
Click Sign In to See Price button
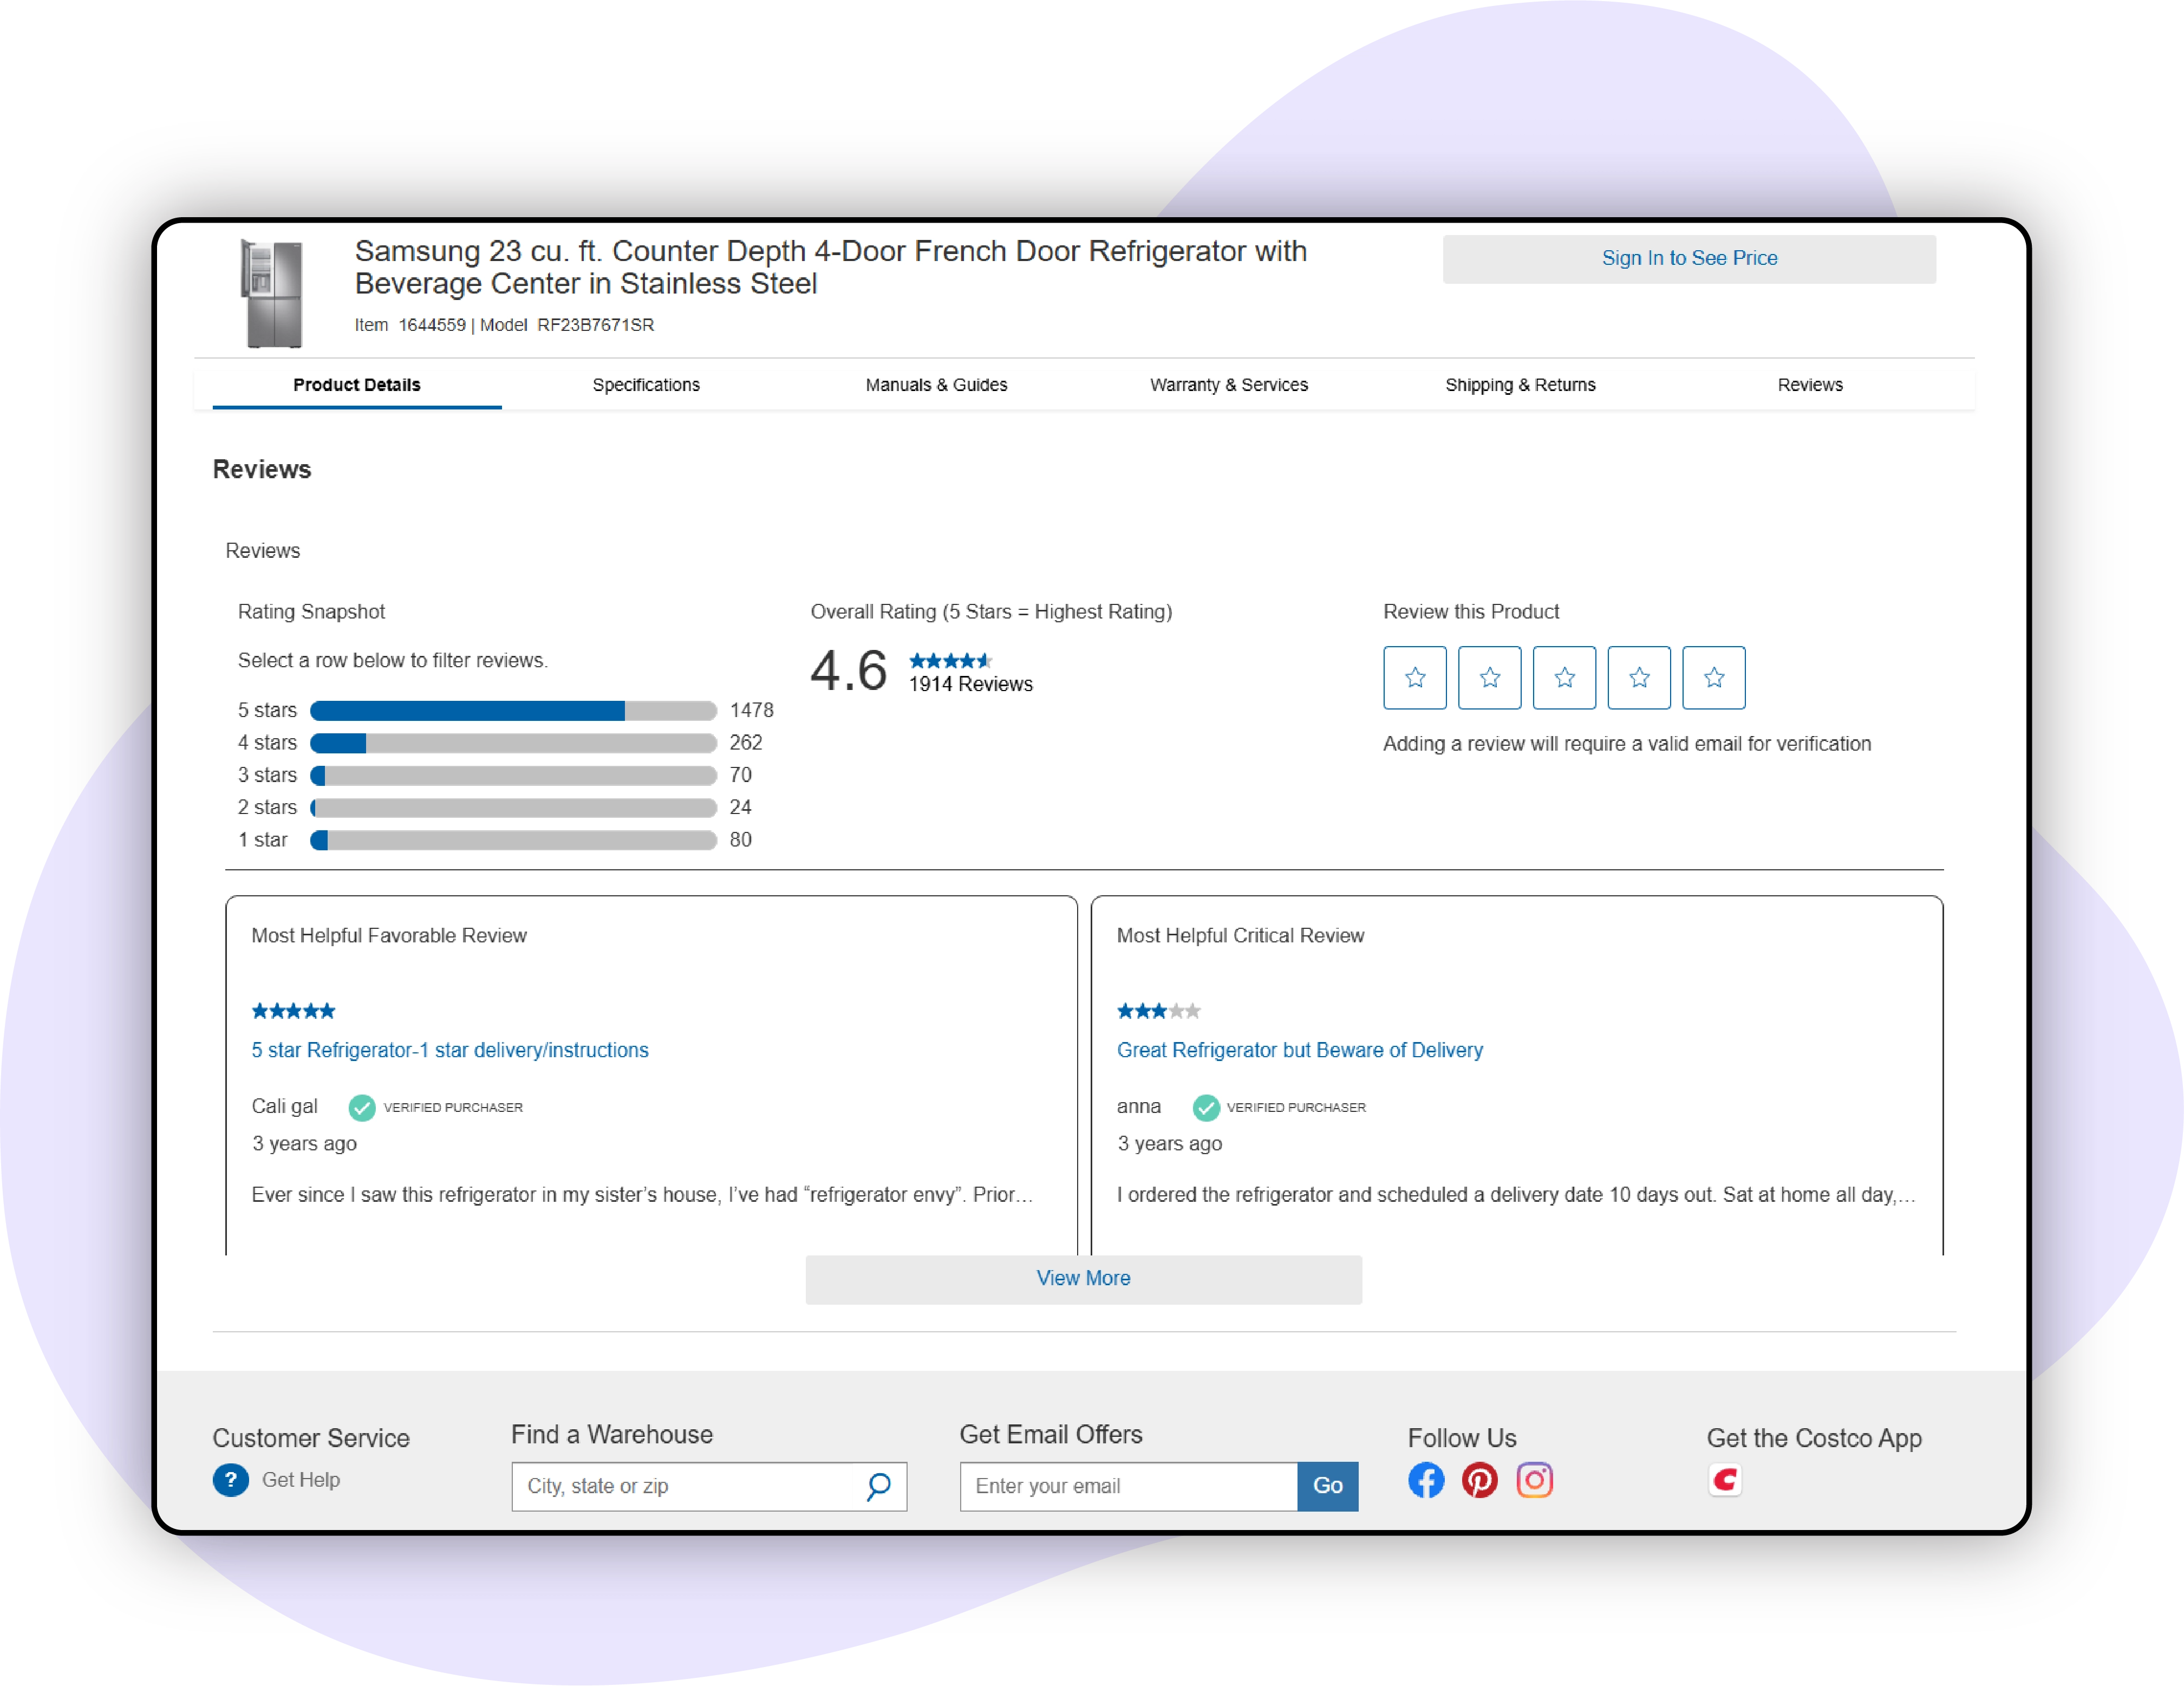(1688, 259)
